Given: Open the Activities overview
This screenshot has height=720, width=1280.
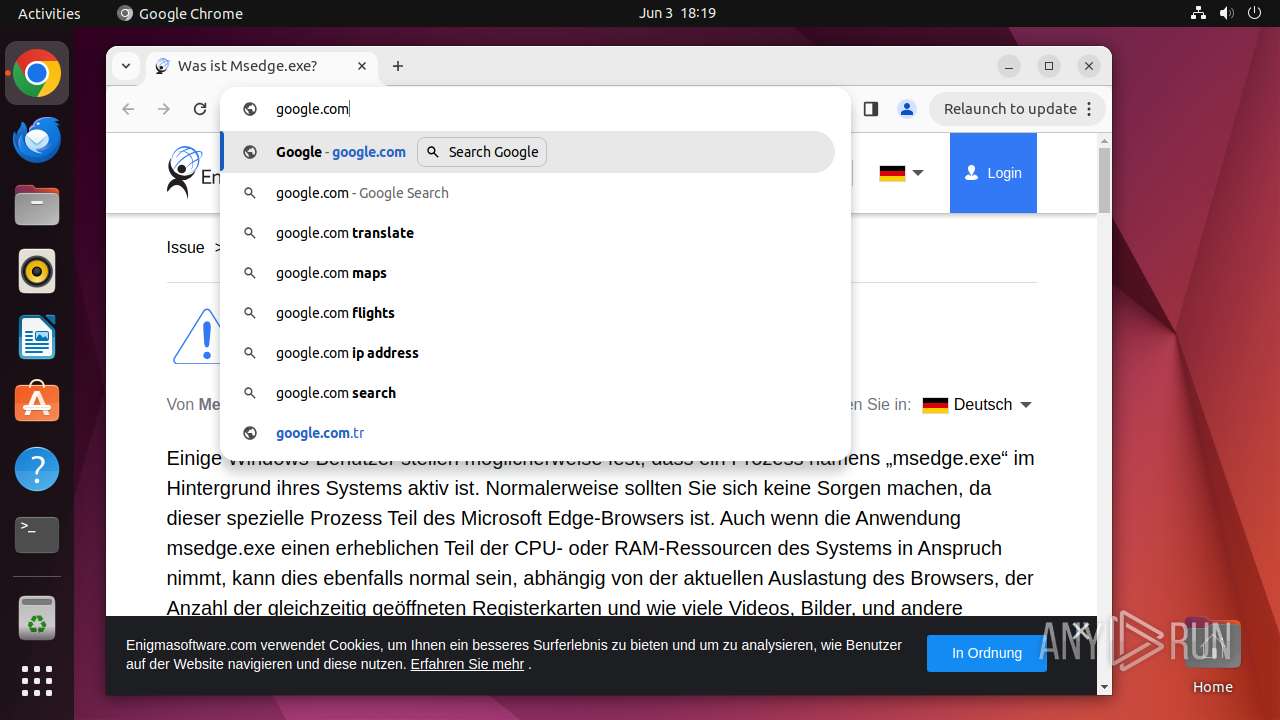Looking at the screenshot, I should click(49, 13).
